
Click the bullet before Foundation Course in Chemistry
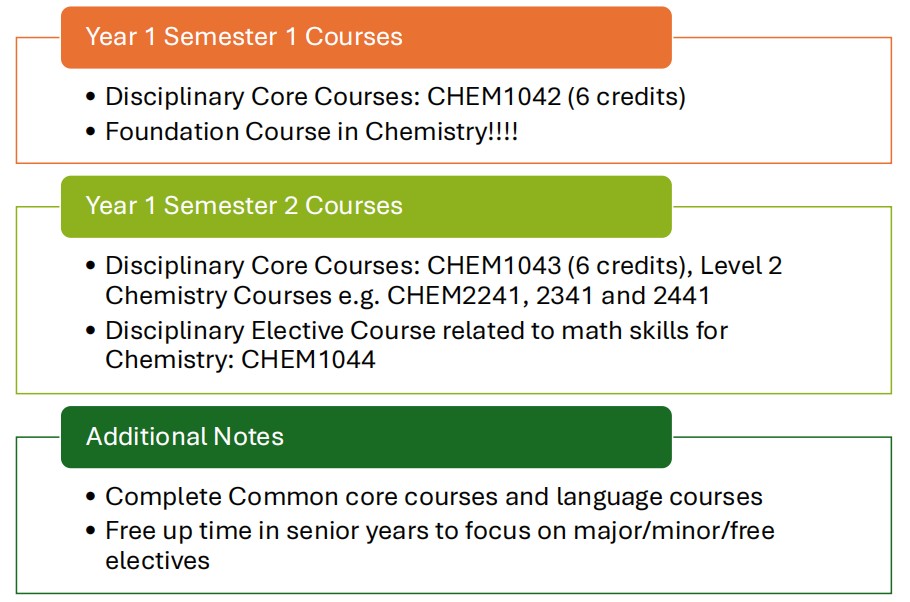click(x=92, y=133)
